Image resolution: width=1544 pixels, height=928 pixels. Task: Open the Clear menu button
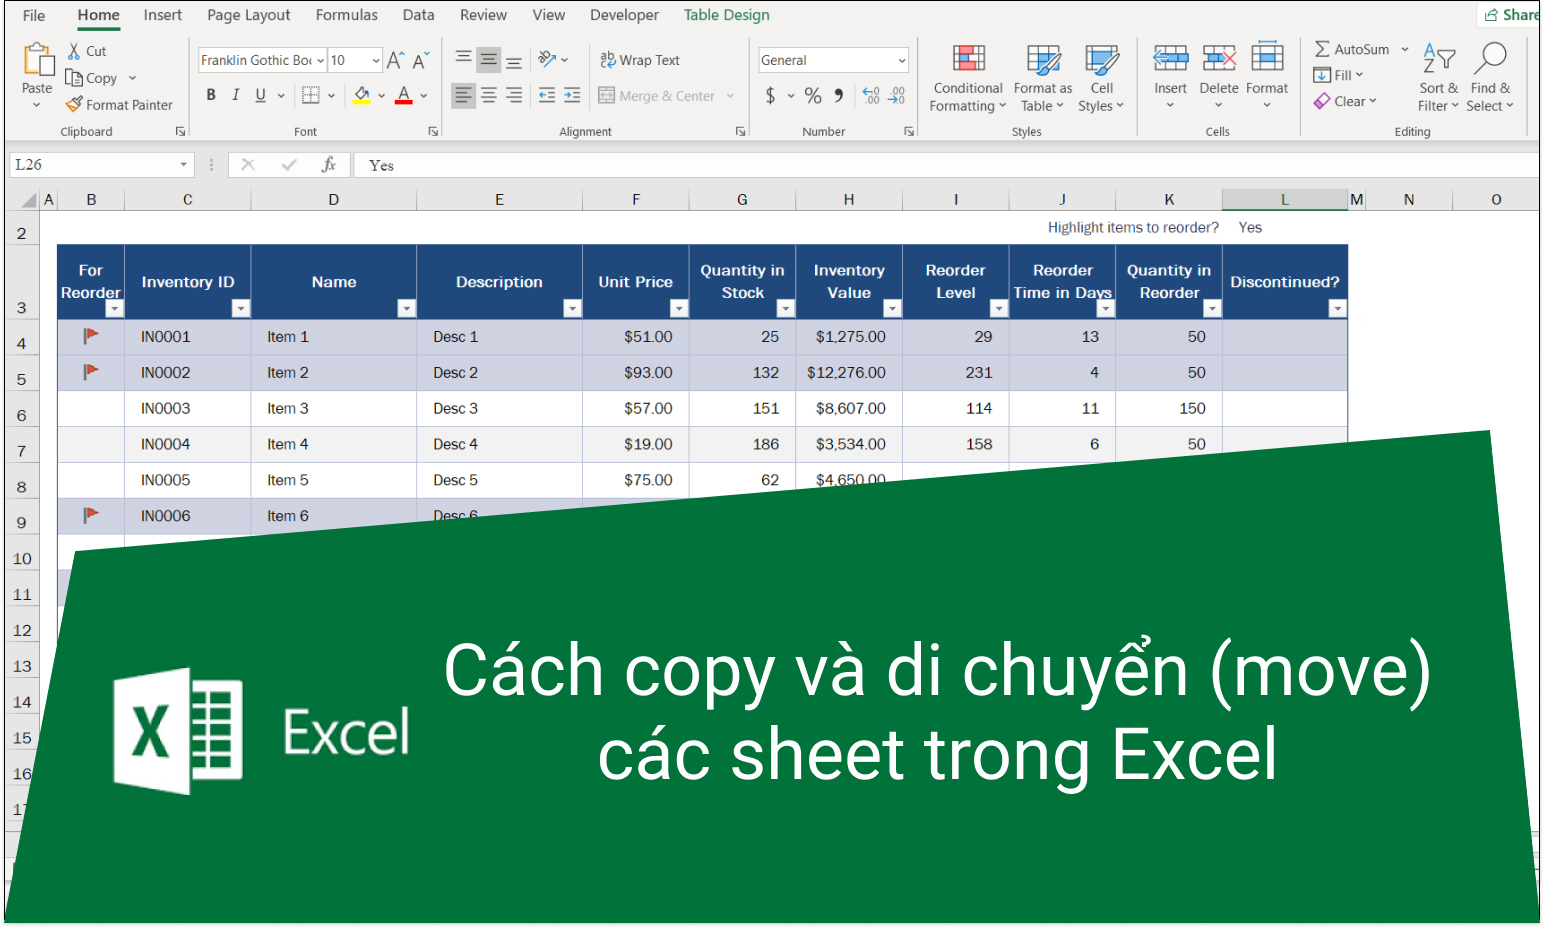click(1345, 101)
